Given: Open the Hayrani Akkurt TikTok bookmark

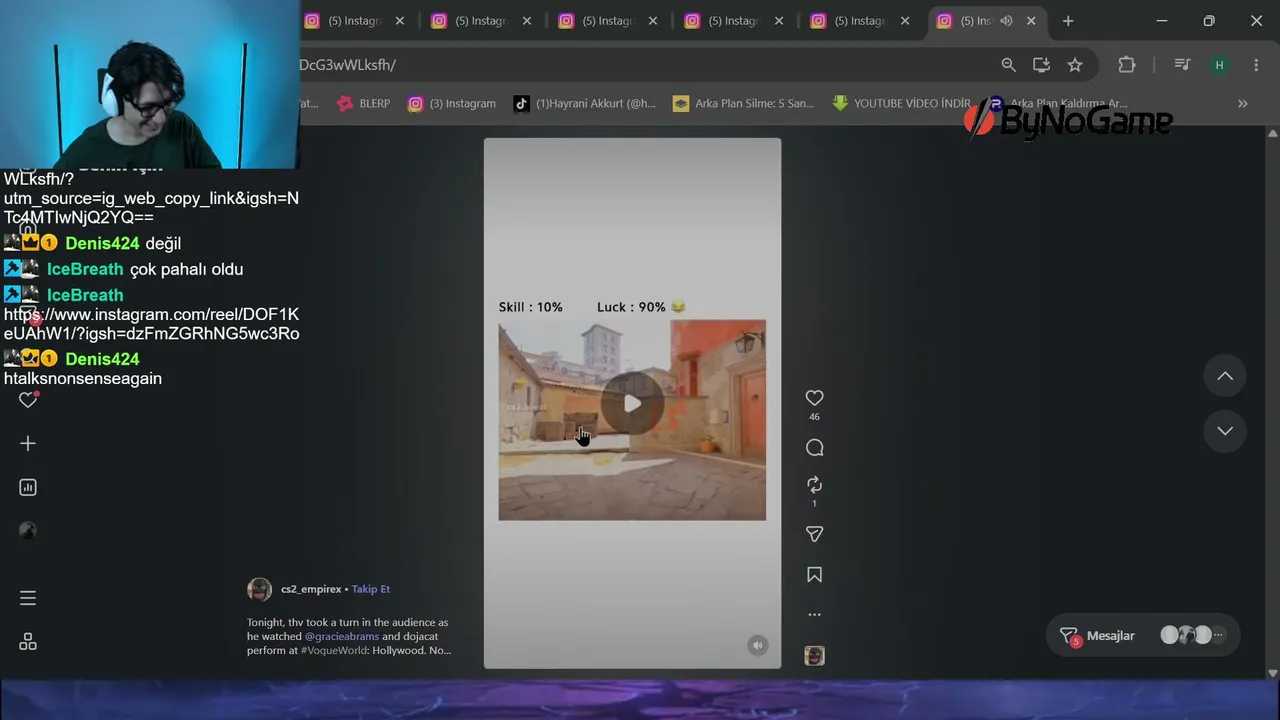Looking at the screenshot, I should 585,103.
